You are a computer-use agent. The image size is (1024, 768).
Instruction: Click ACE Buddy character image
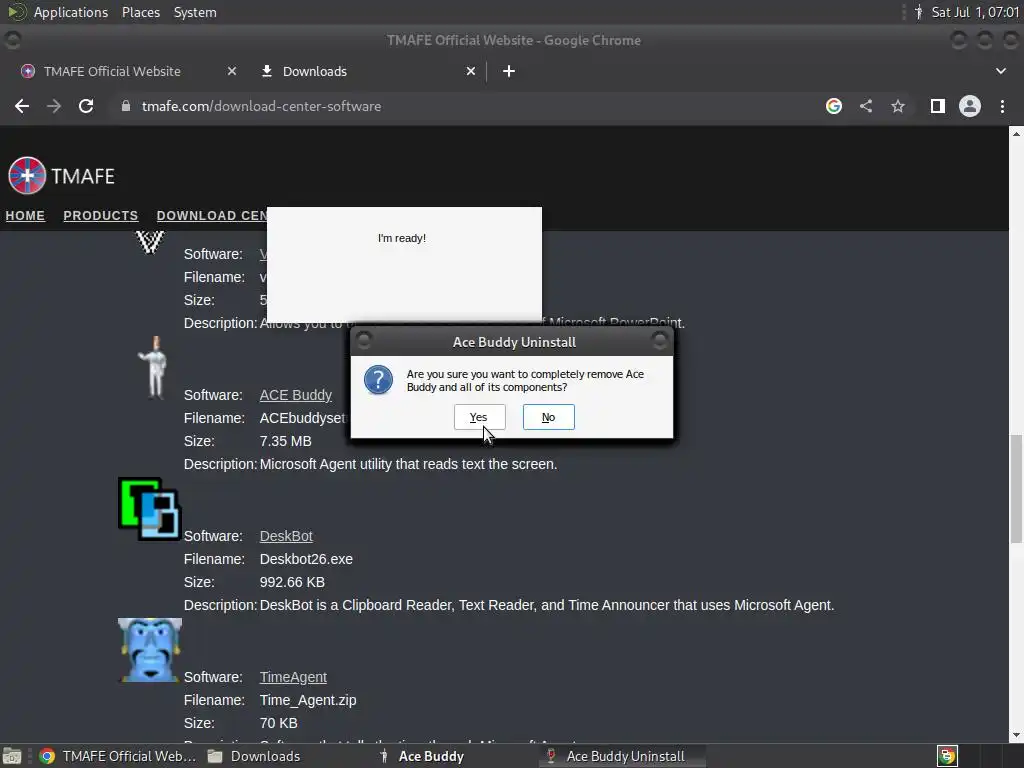[x=155, y=368]
